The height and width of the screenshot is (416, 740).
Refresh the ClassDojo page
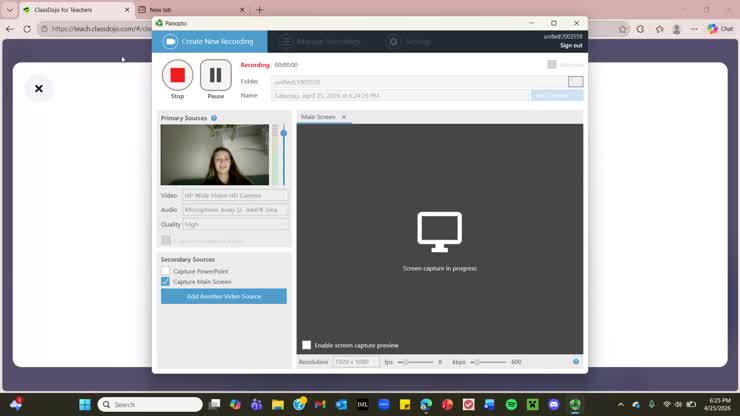(x=27, y=29)
